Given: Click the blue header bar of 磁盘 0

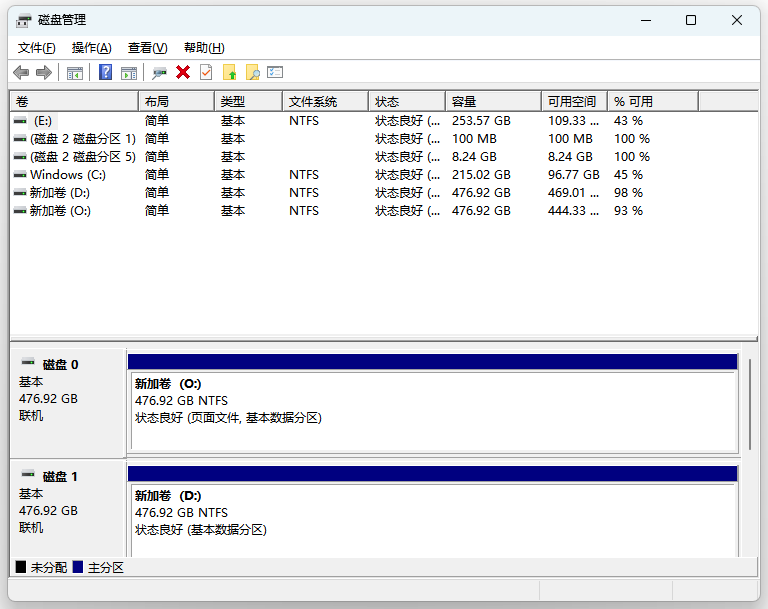Looking at the screenshot, I should tap(432, 362).
